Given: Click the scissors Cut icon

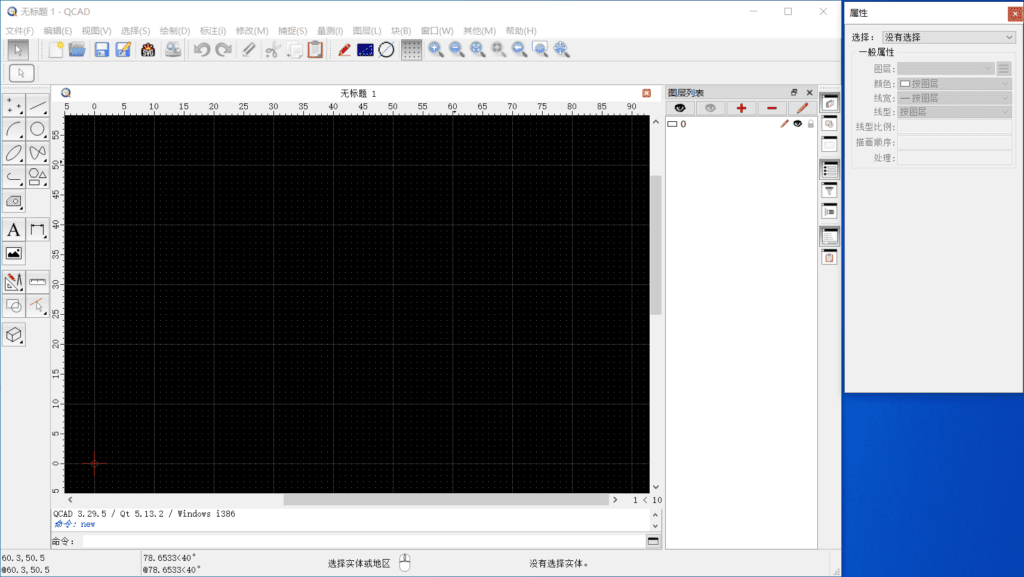Looking at the screenshot, I should [x=273, y=50].
